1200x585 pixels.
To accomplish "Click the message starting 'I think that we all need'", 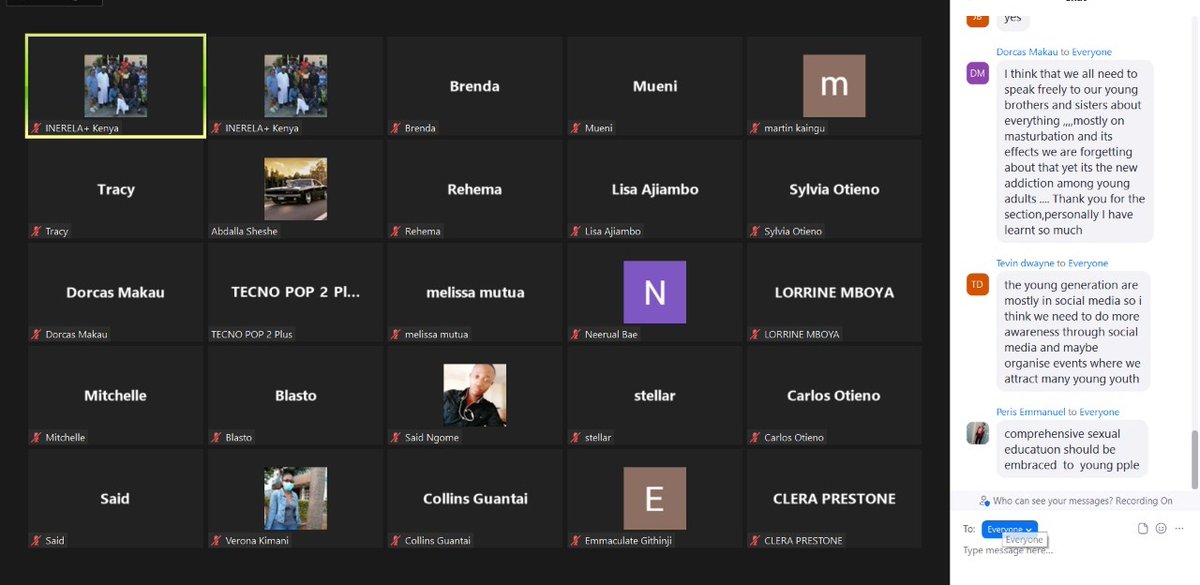I will coord(1075,152).
